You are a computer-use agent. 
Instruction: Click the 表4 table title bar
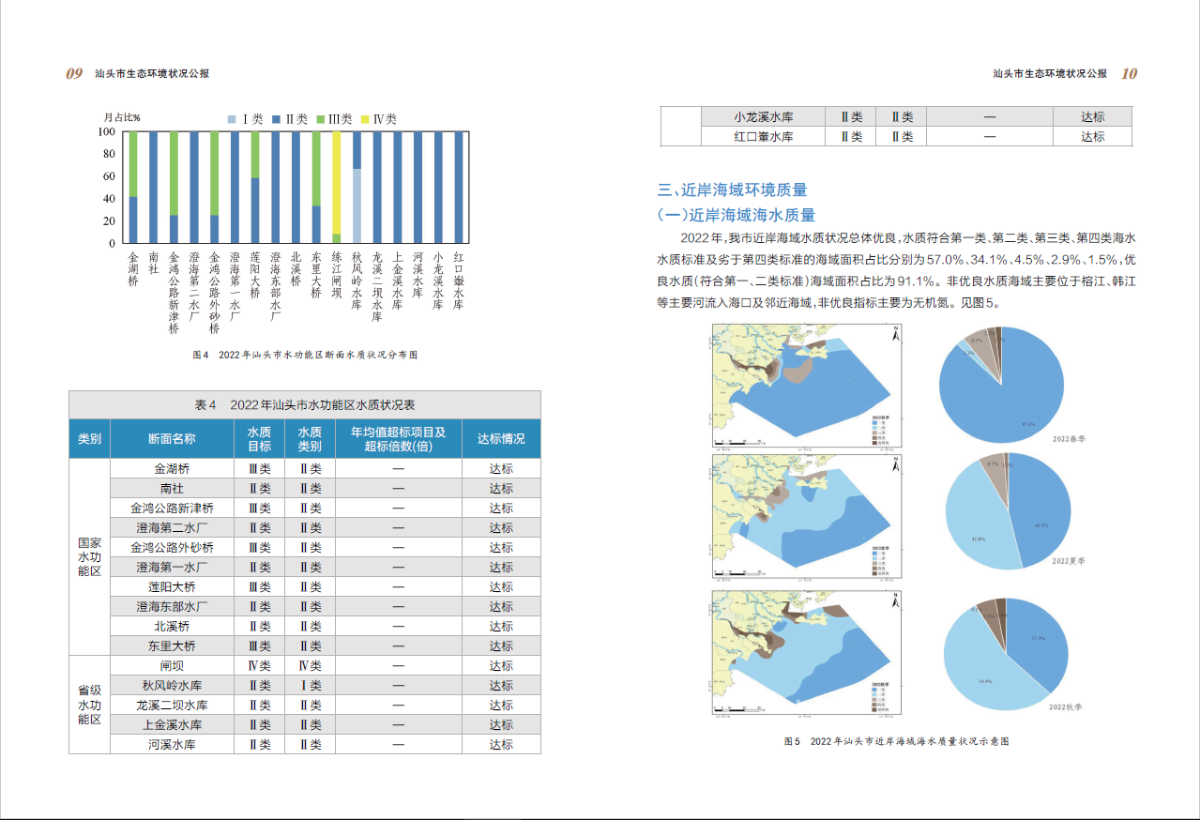[x=305, y=404]
